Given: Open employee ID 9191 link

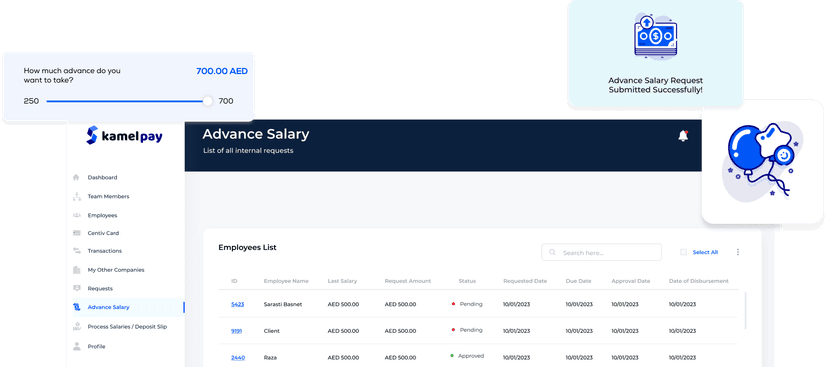Looking at the screenshot, I should (x=237, y=331).
